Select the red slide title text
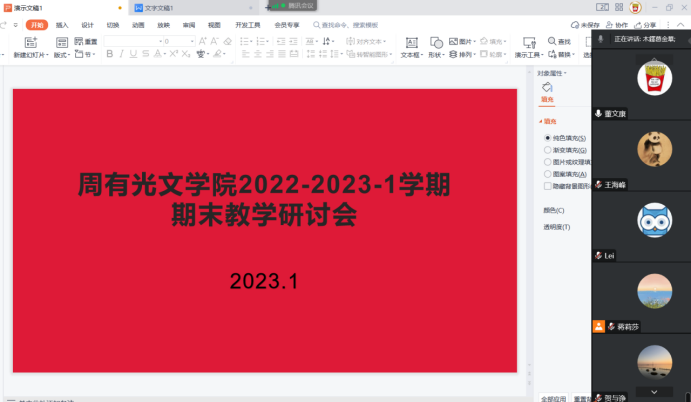Image resolution: width=691 pixels, height=402 pixels. [x=264, y=199]
